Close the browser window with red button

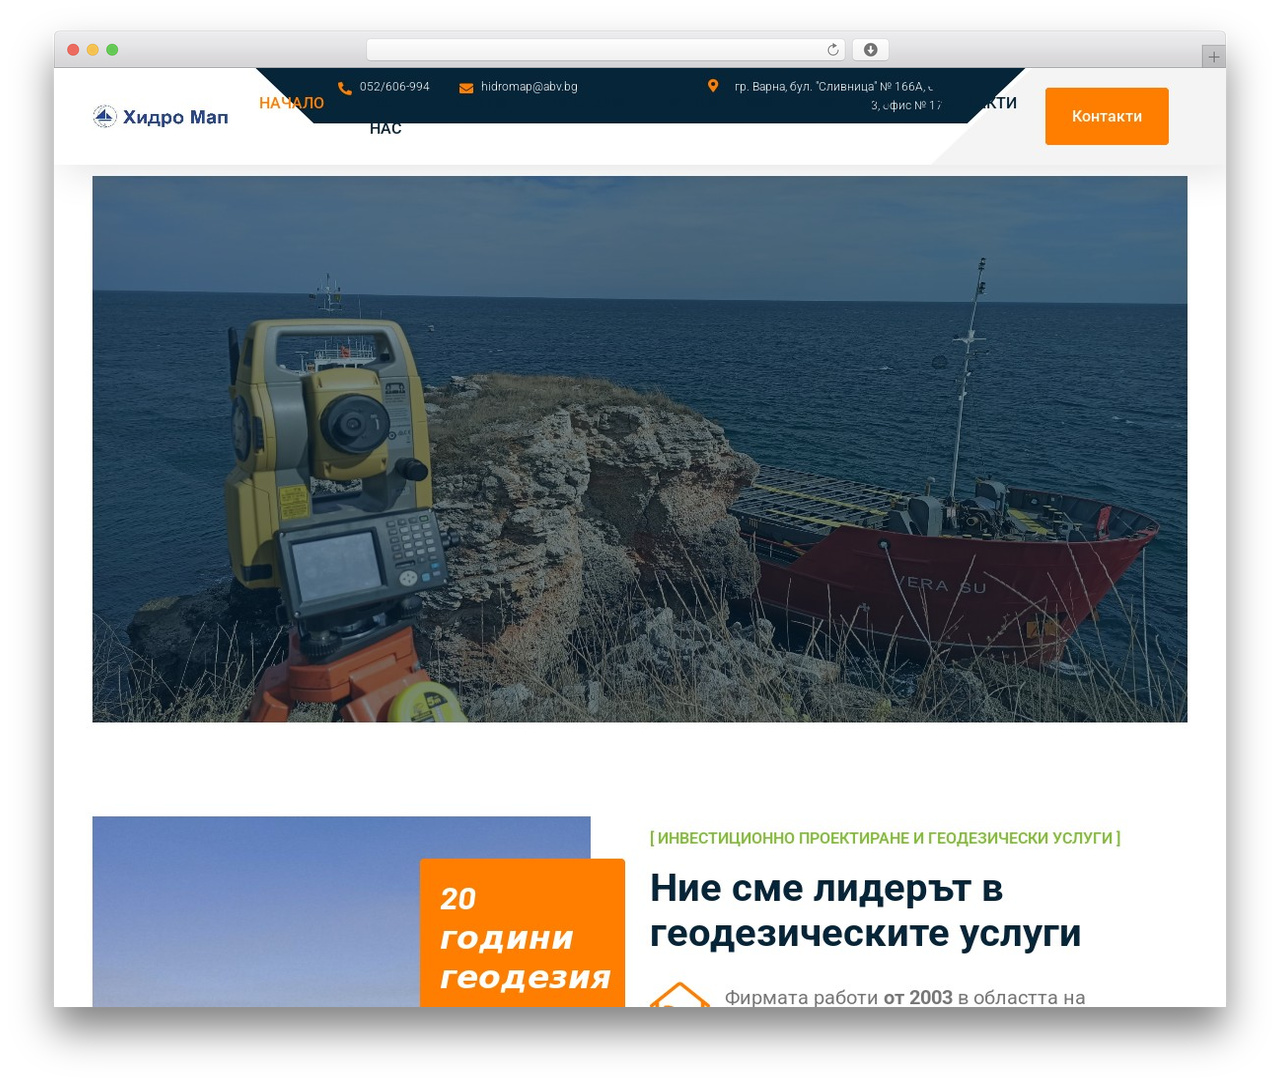click(73, 50)
